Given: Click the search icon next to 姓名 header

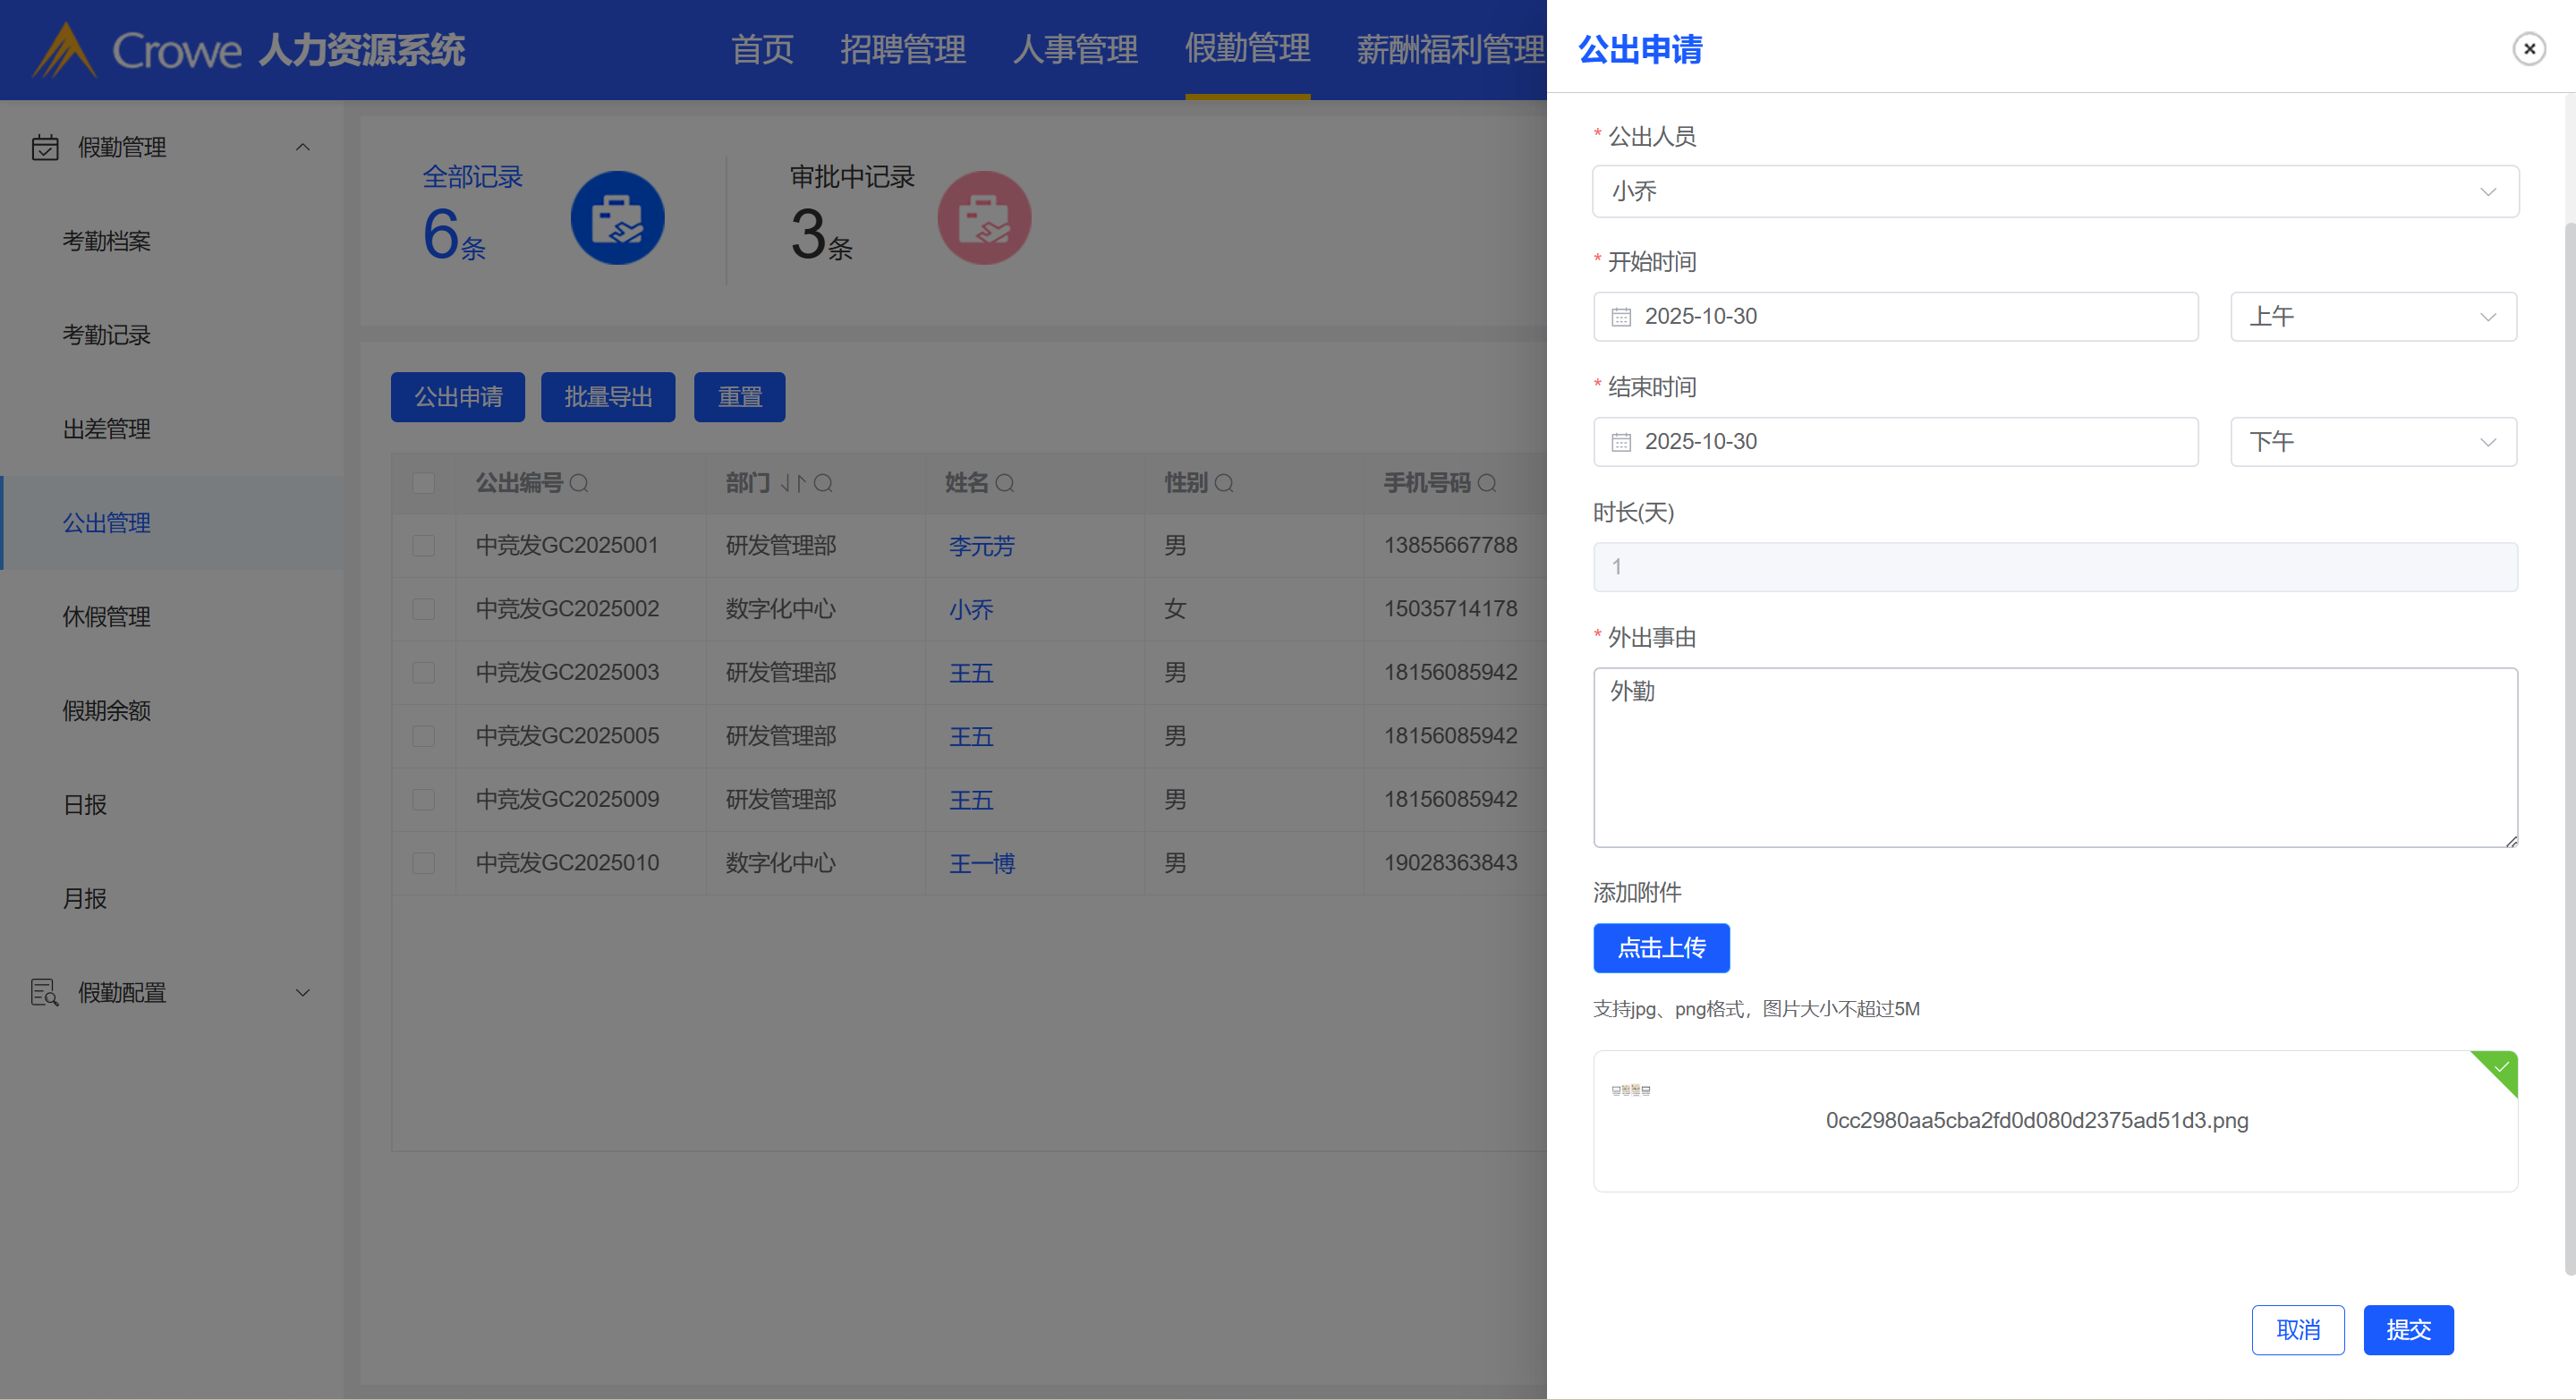Looking at the screenshot, I should [1005, 483].
